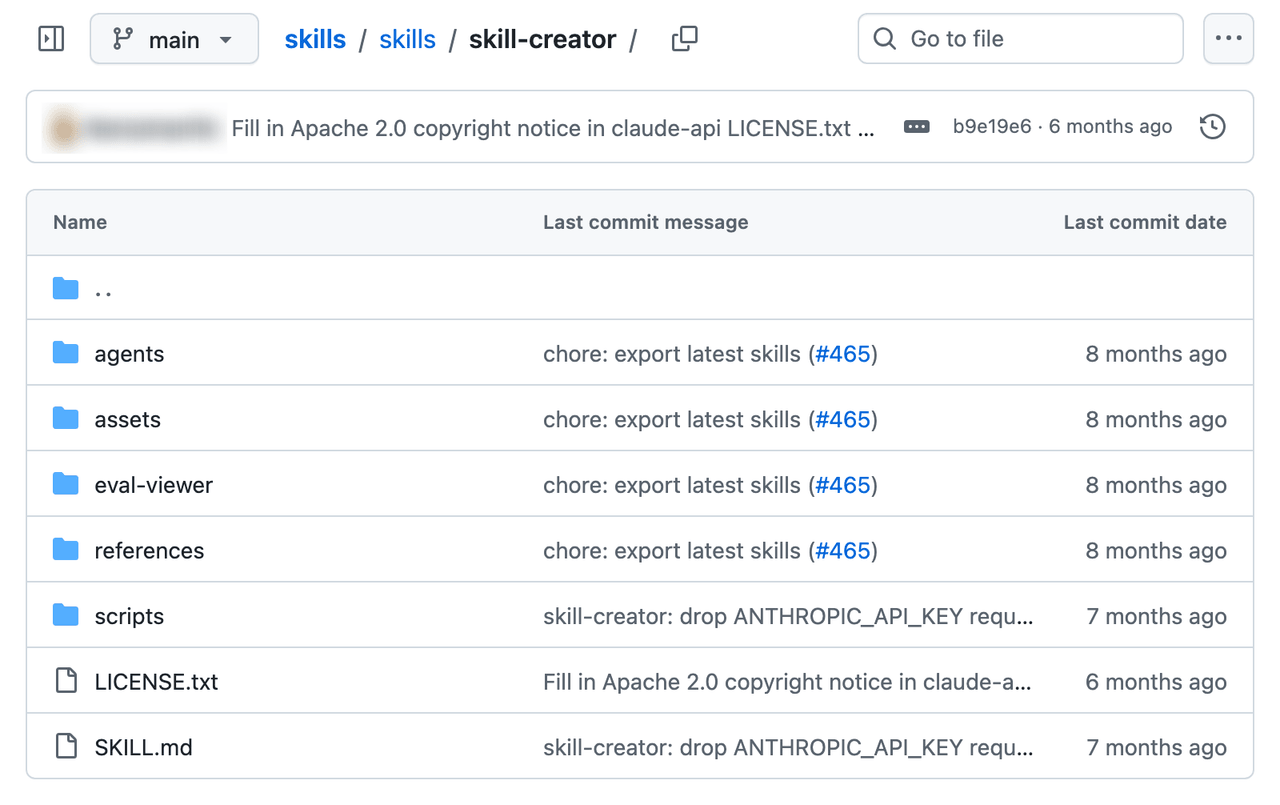The width and height of the screenshot is (1280, 805).
Task: Open pull request #465 in eval-viewer row
Action: 843,485
